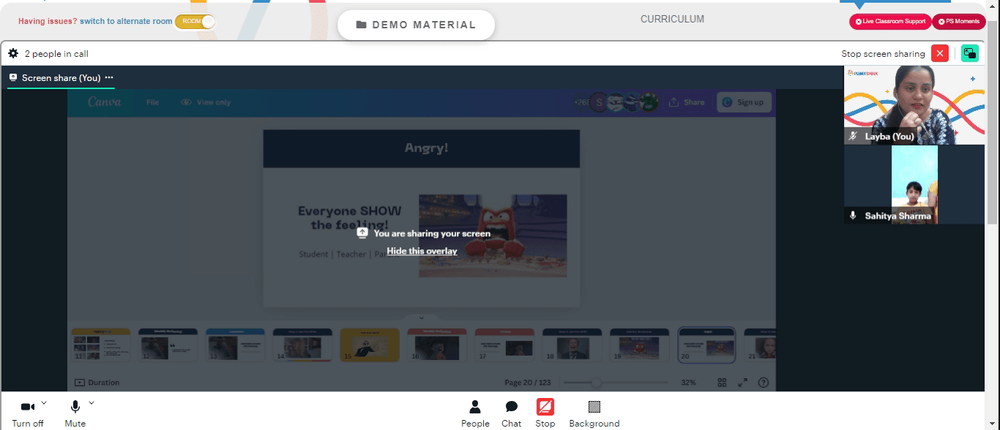Viewport: 1000px width, 430px height.
Task: Expand microphone options chevron
Action: (91, 403)
